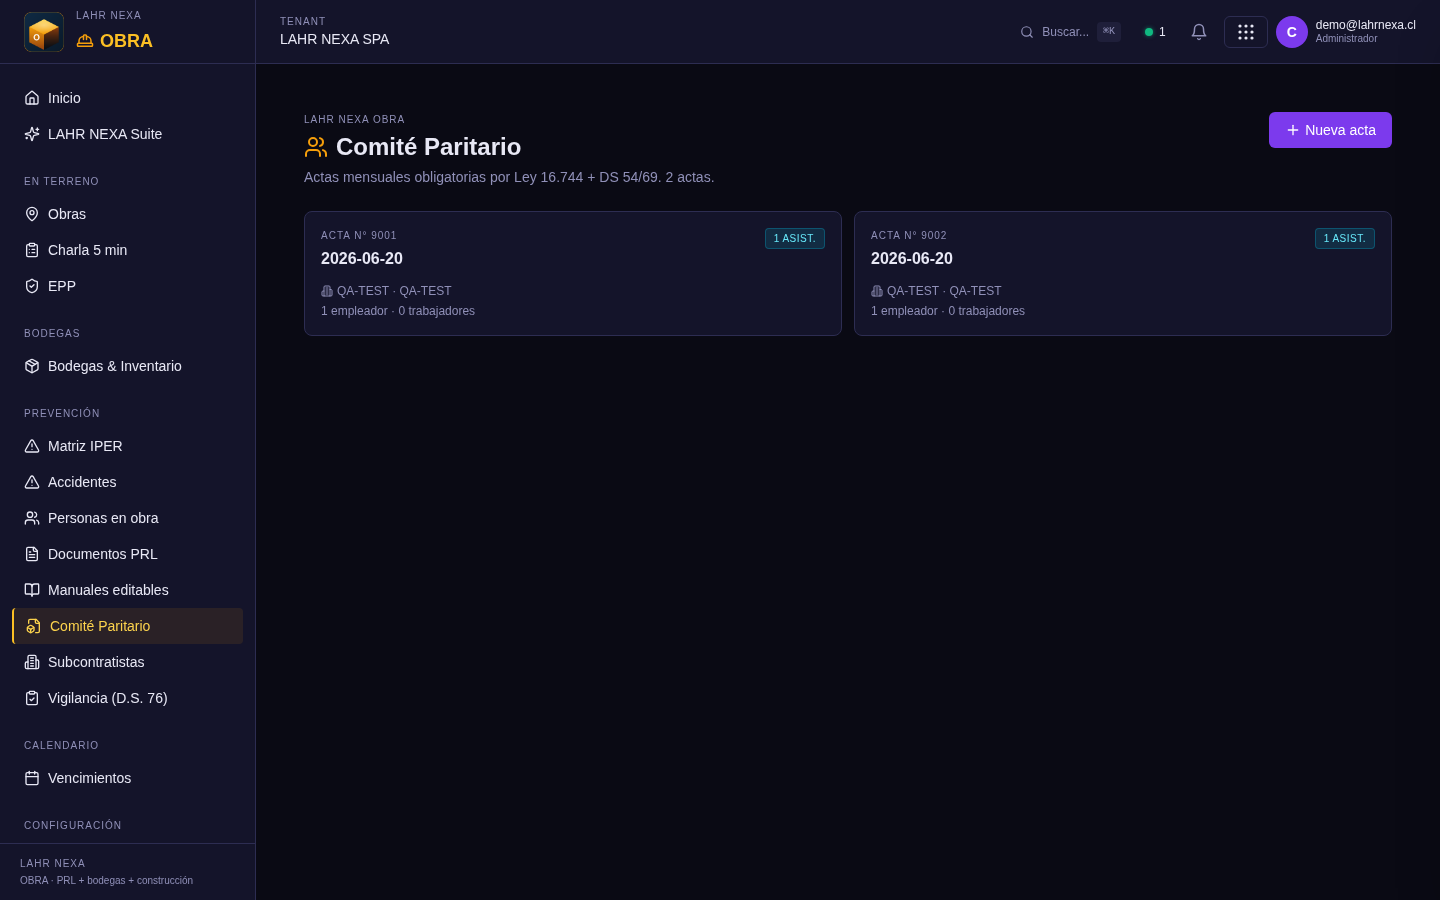Click the green online status indicator
Viewport: 1440px width, 900px height.
tap(1149, 32)
